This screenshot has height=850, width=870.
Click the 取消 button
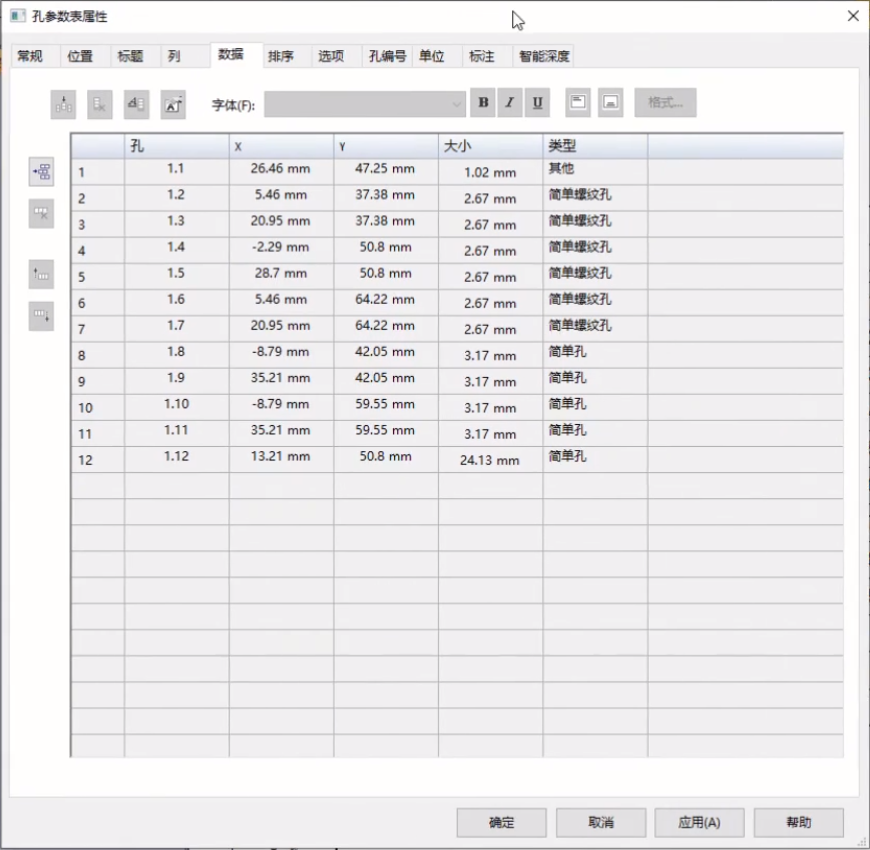(601, 822)
